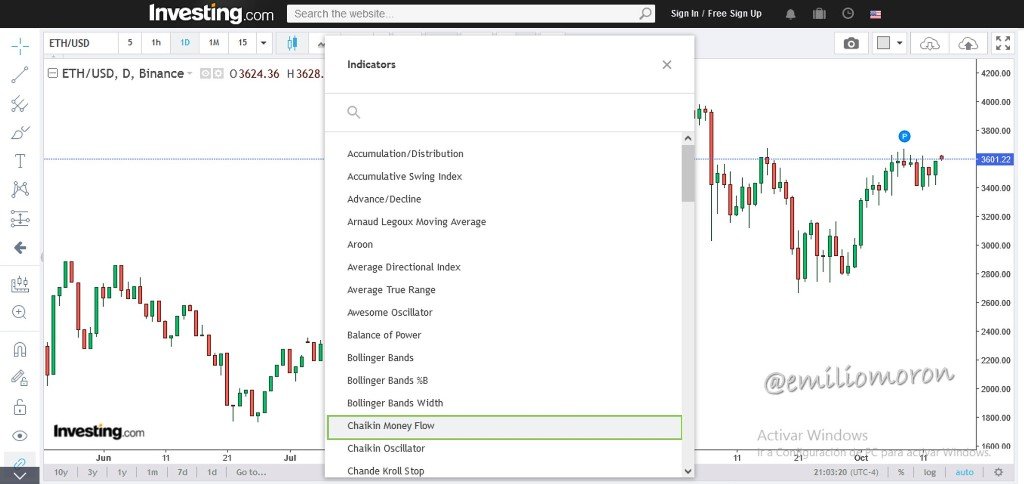Open series format gear next to title

218,74
